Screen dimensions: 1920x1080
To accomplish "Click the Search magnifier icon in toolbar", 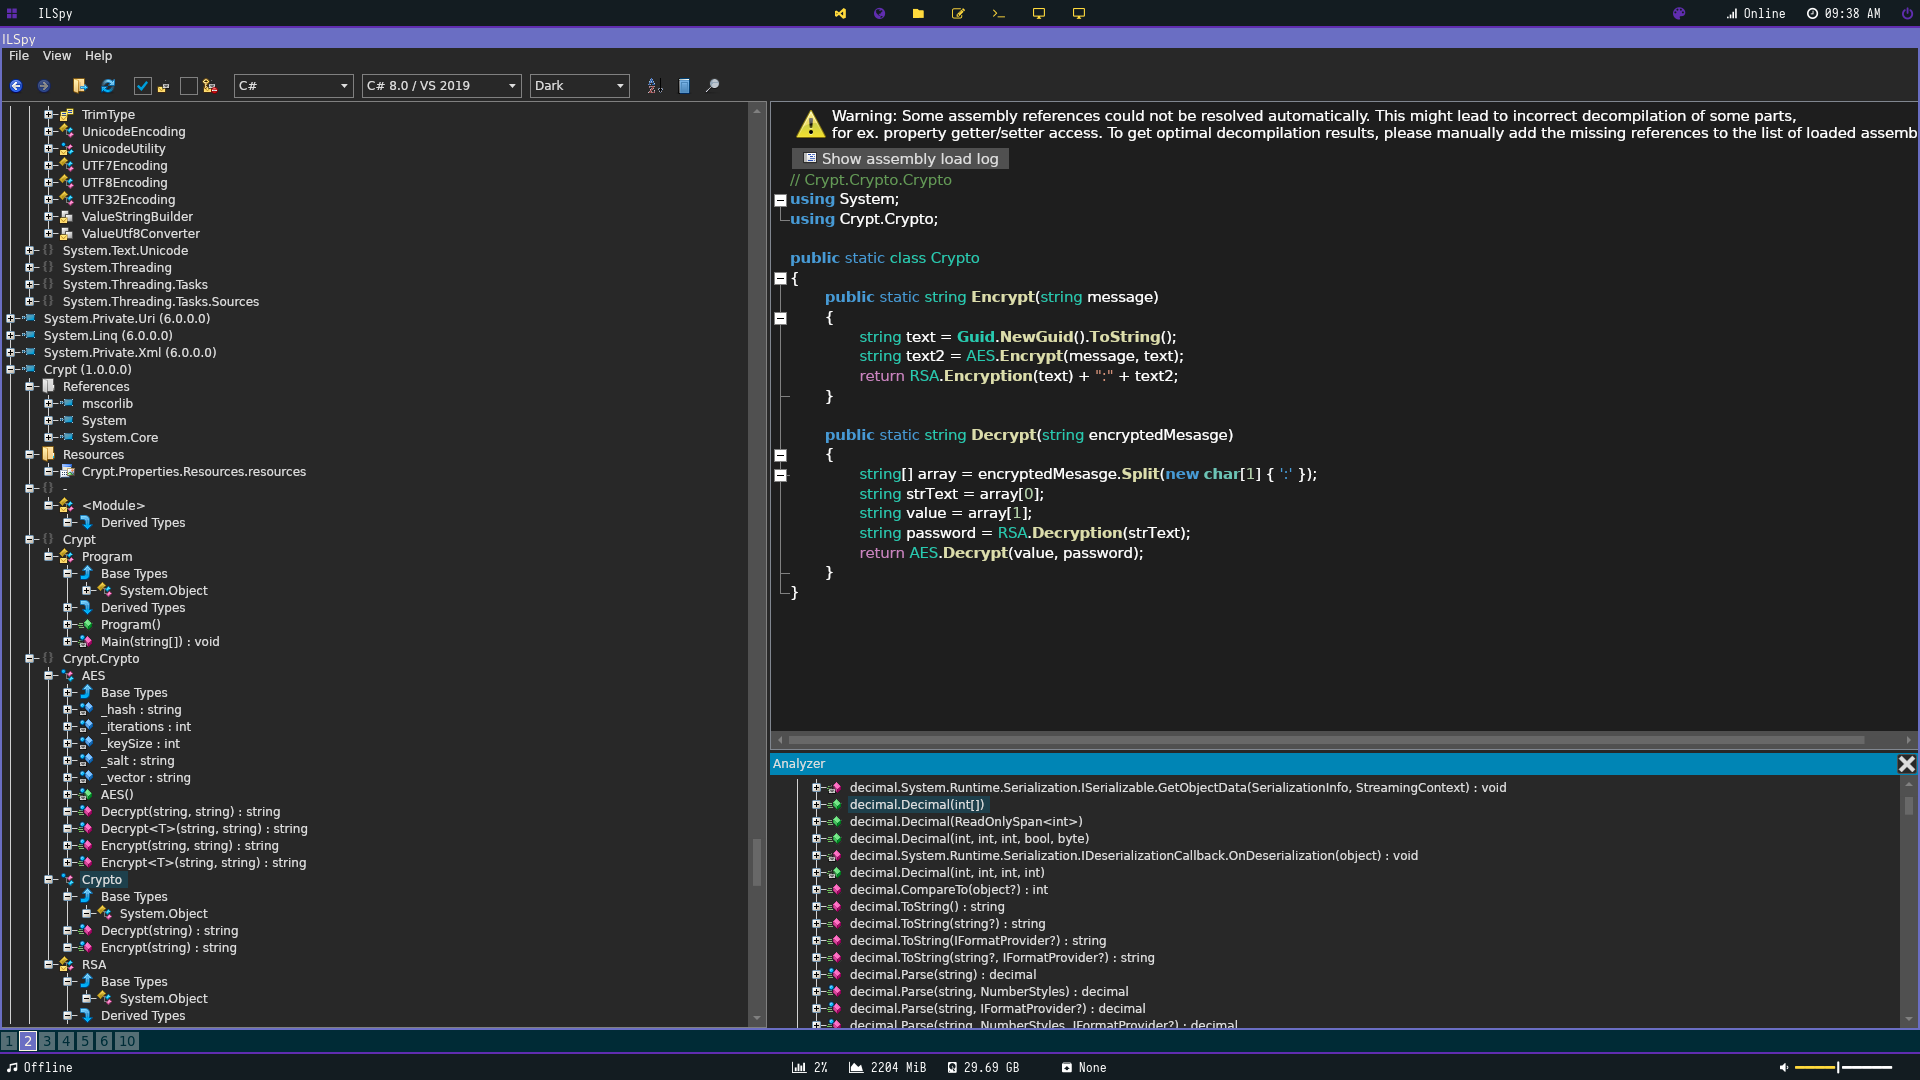I will tap(712, 86).
